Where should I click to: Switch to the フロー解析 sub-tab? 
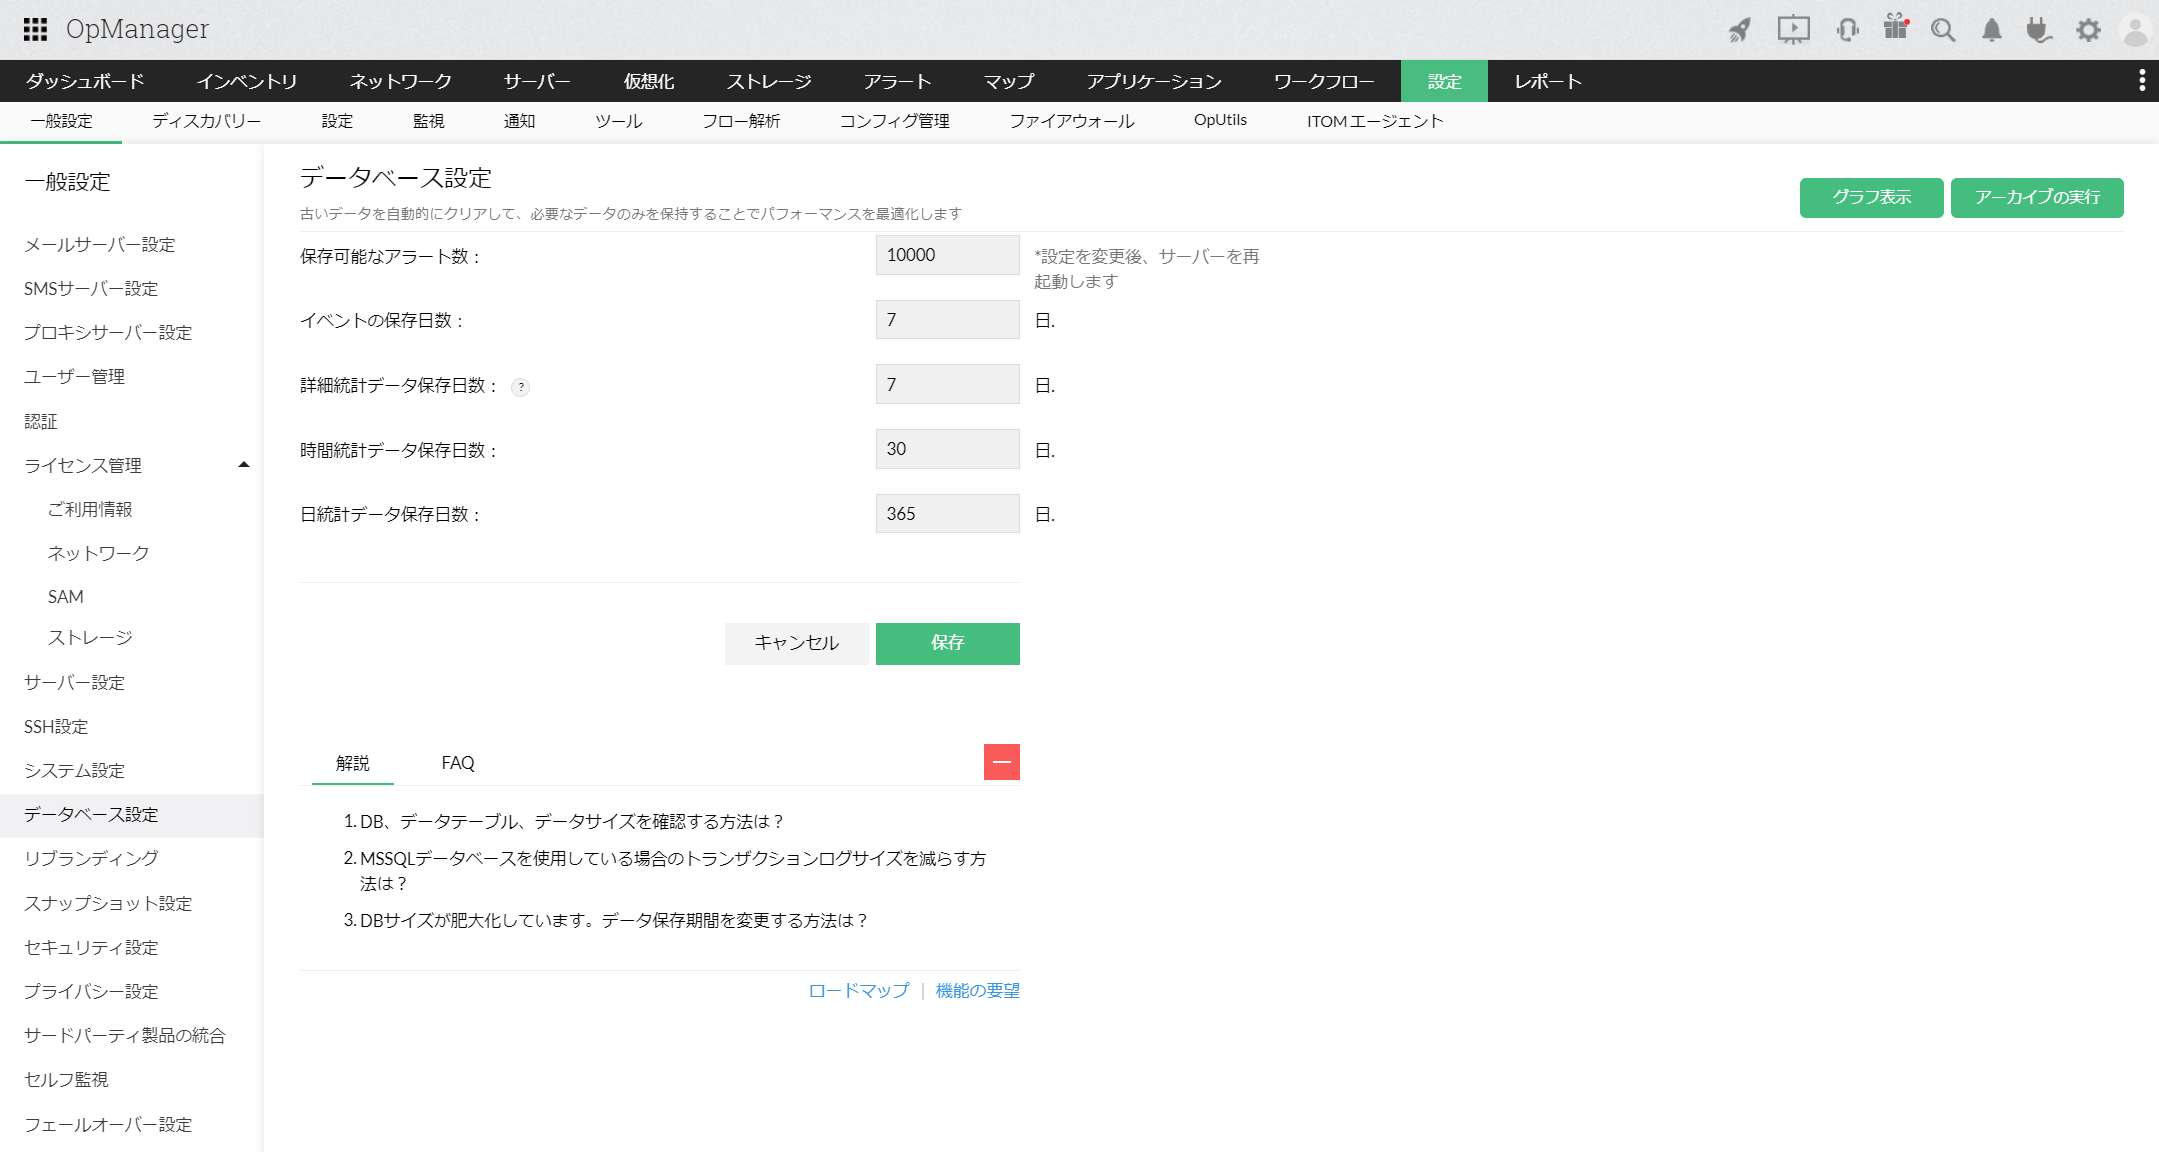pyautogui.click(x=740, y=121)
